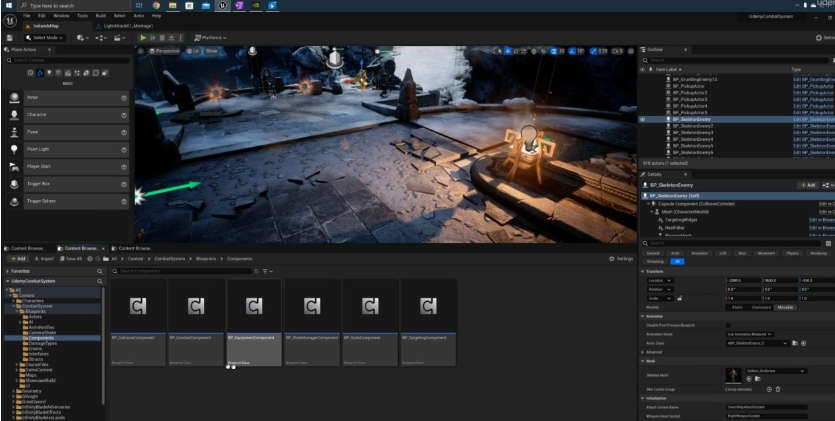Open the Build menu
835x421 pixels.
pyautogui.click(x=101, y=16)
